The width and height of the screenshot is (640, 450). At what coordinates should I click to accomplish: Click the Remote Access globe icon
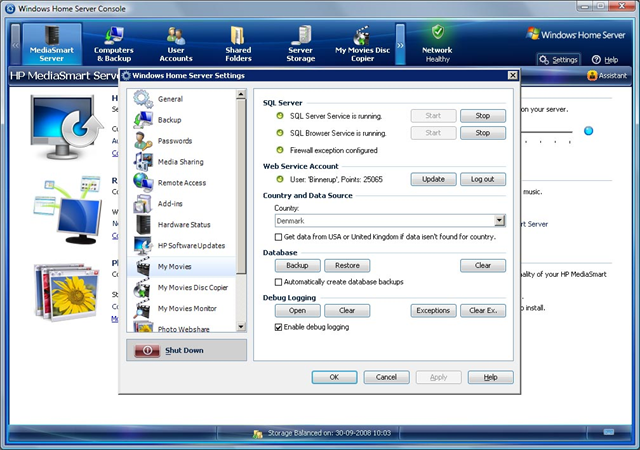click(143, 183)
